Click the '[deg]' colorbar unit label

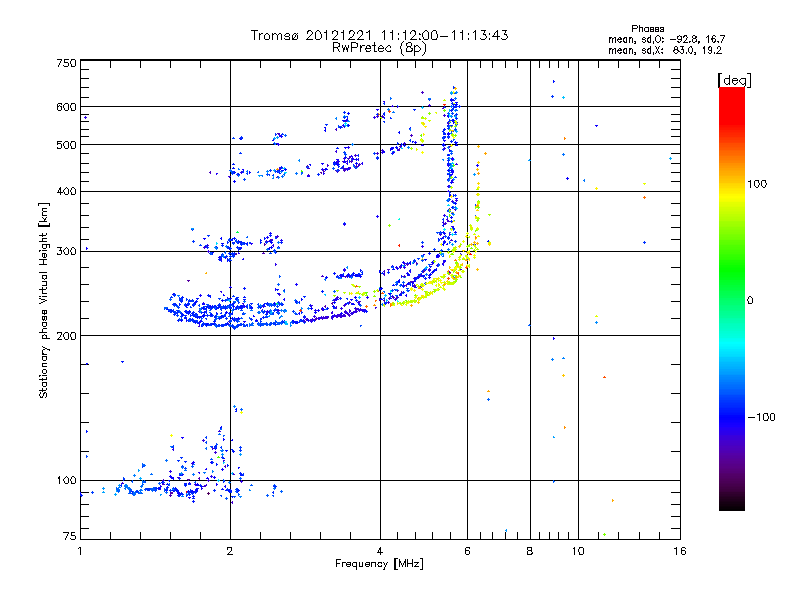(x=734, y=80)
